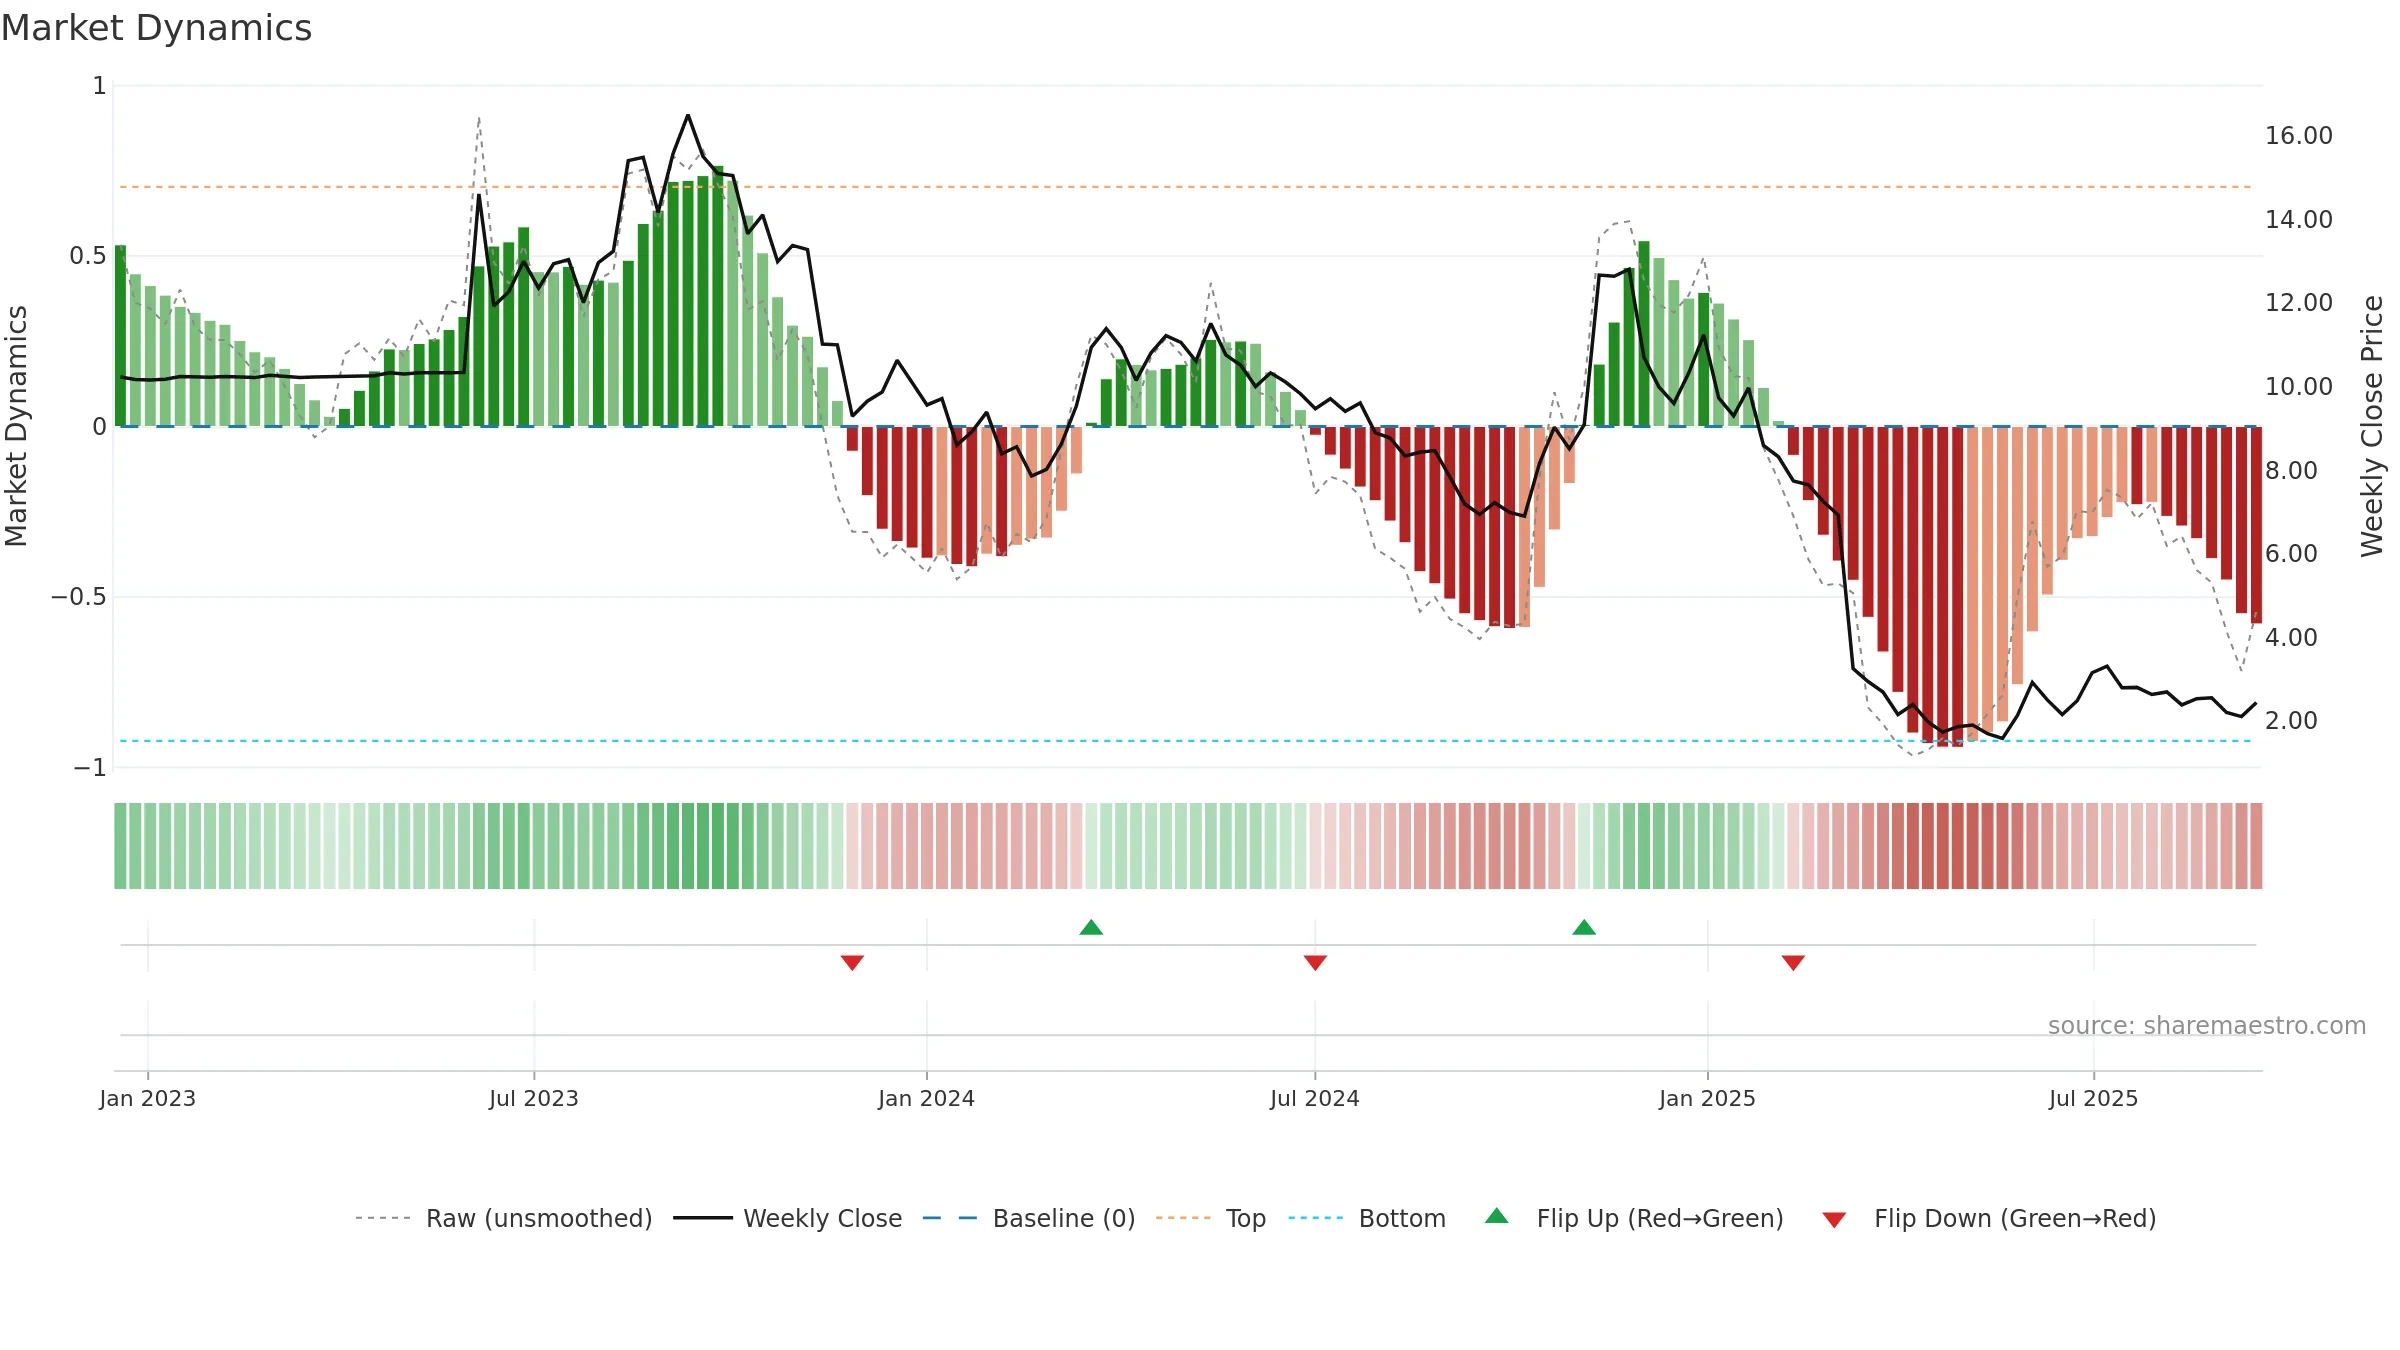Select the red flip-down marker near late November 2023
Screen dimensions: 2400x1350
(x=852, y=962)
